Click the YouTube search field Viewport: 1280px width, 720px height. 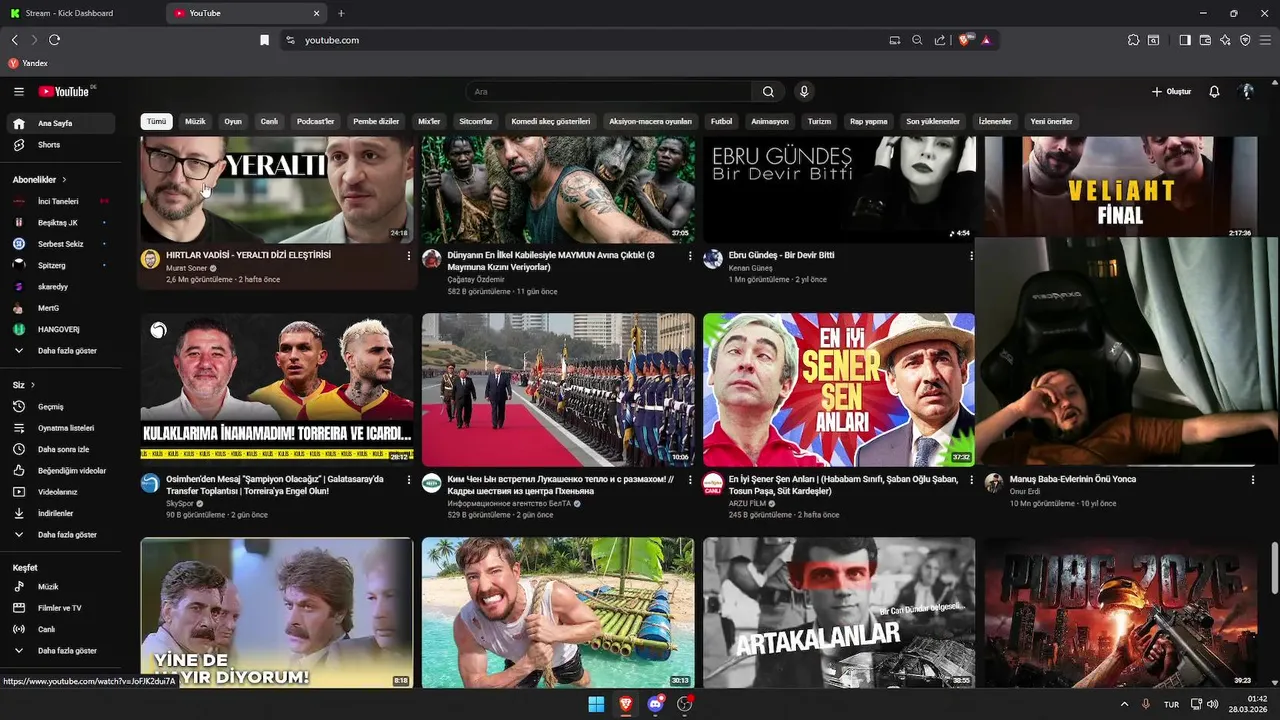(609, 91)
